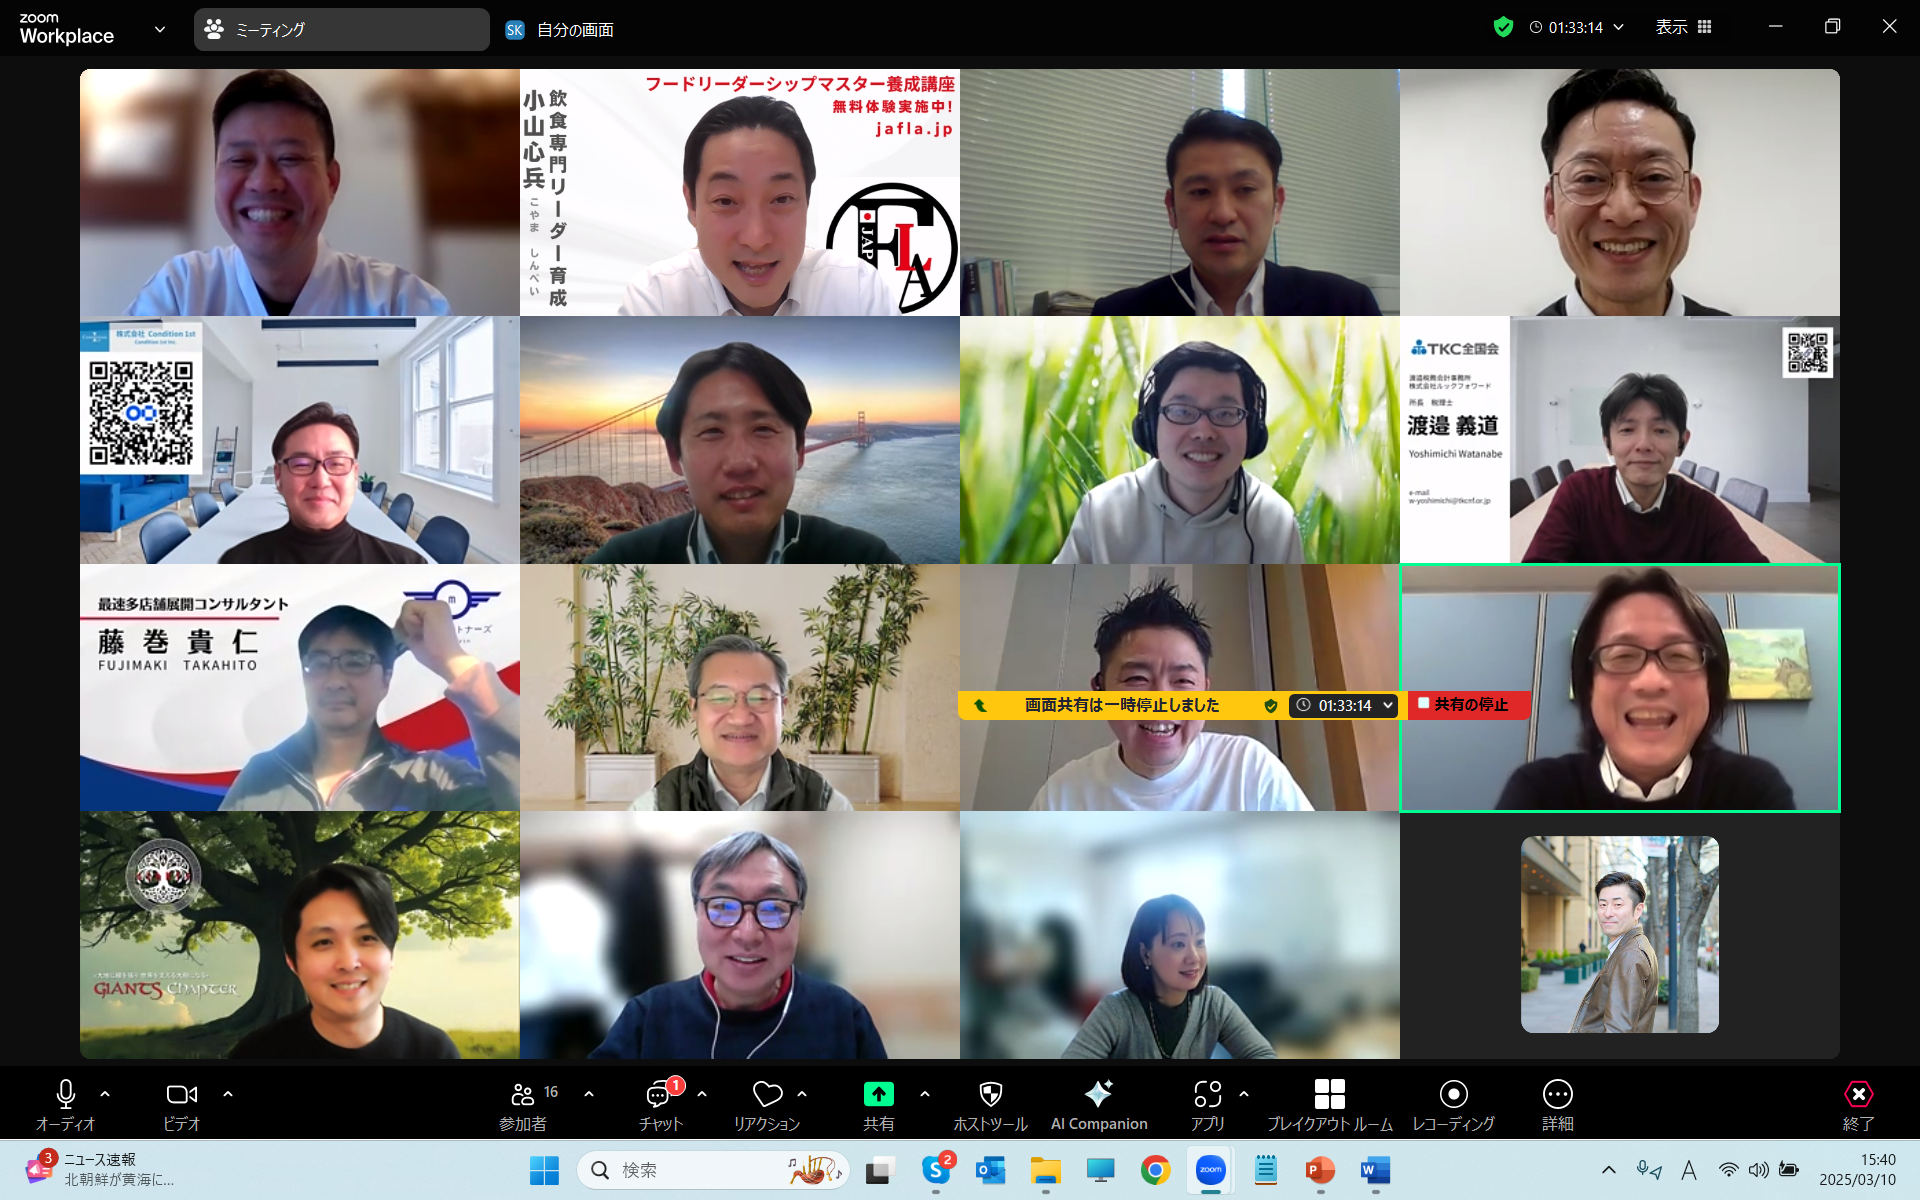Open the more details (詳細) menu

(1558, 1105)
